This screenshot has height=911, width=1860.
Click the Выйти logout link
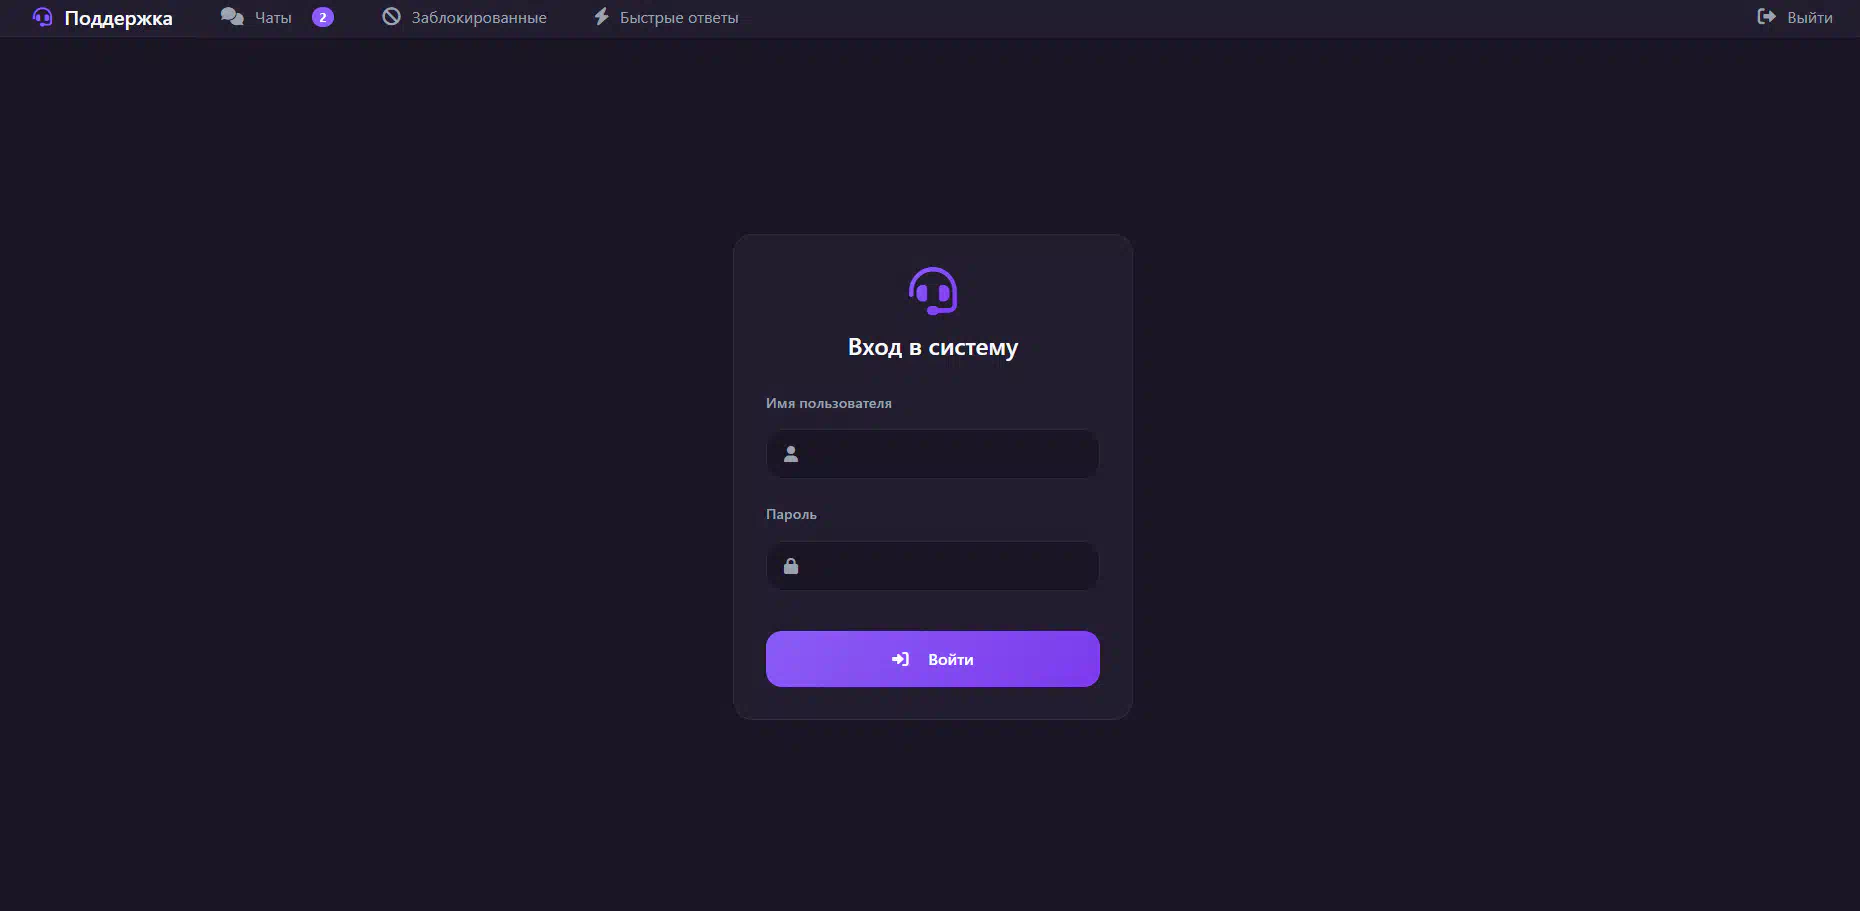1810,18
